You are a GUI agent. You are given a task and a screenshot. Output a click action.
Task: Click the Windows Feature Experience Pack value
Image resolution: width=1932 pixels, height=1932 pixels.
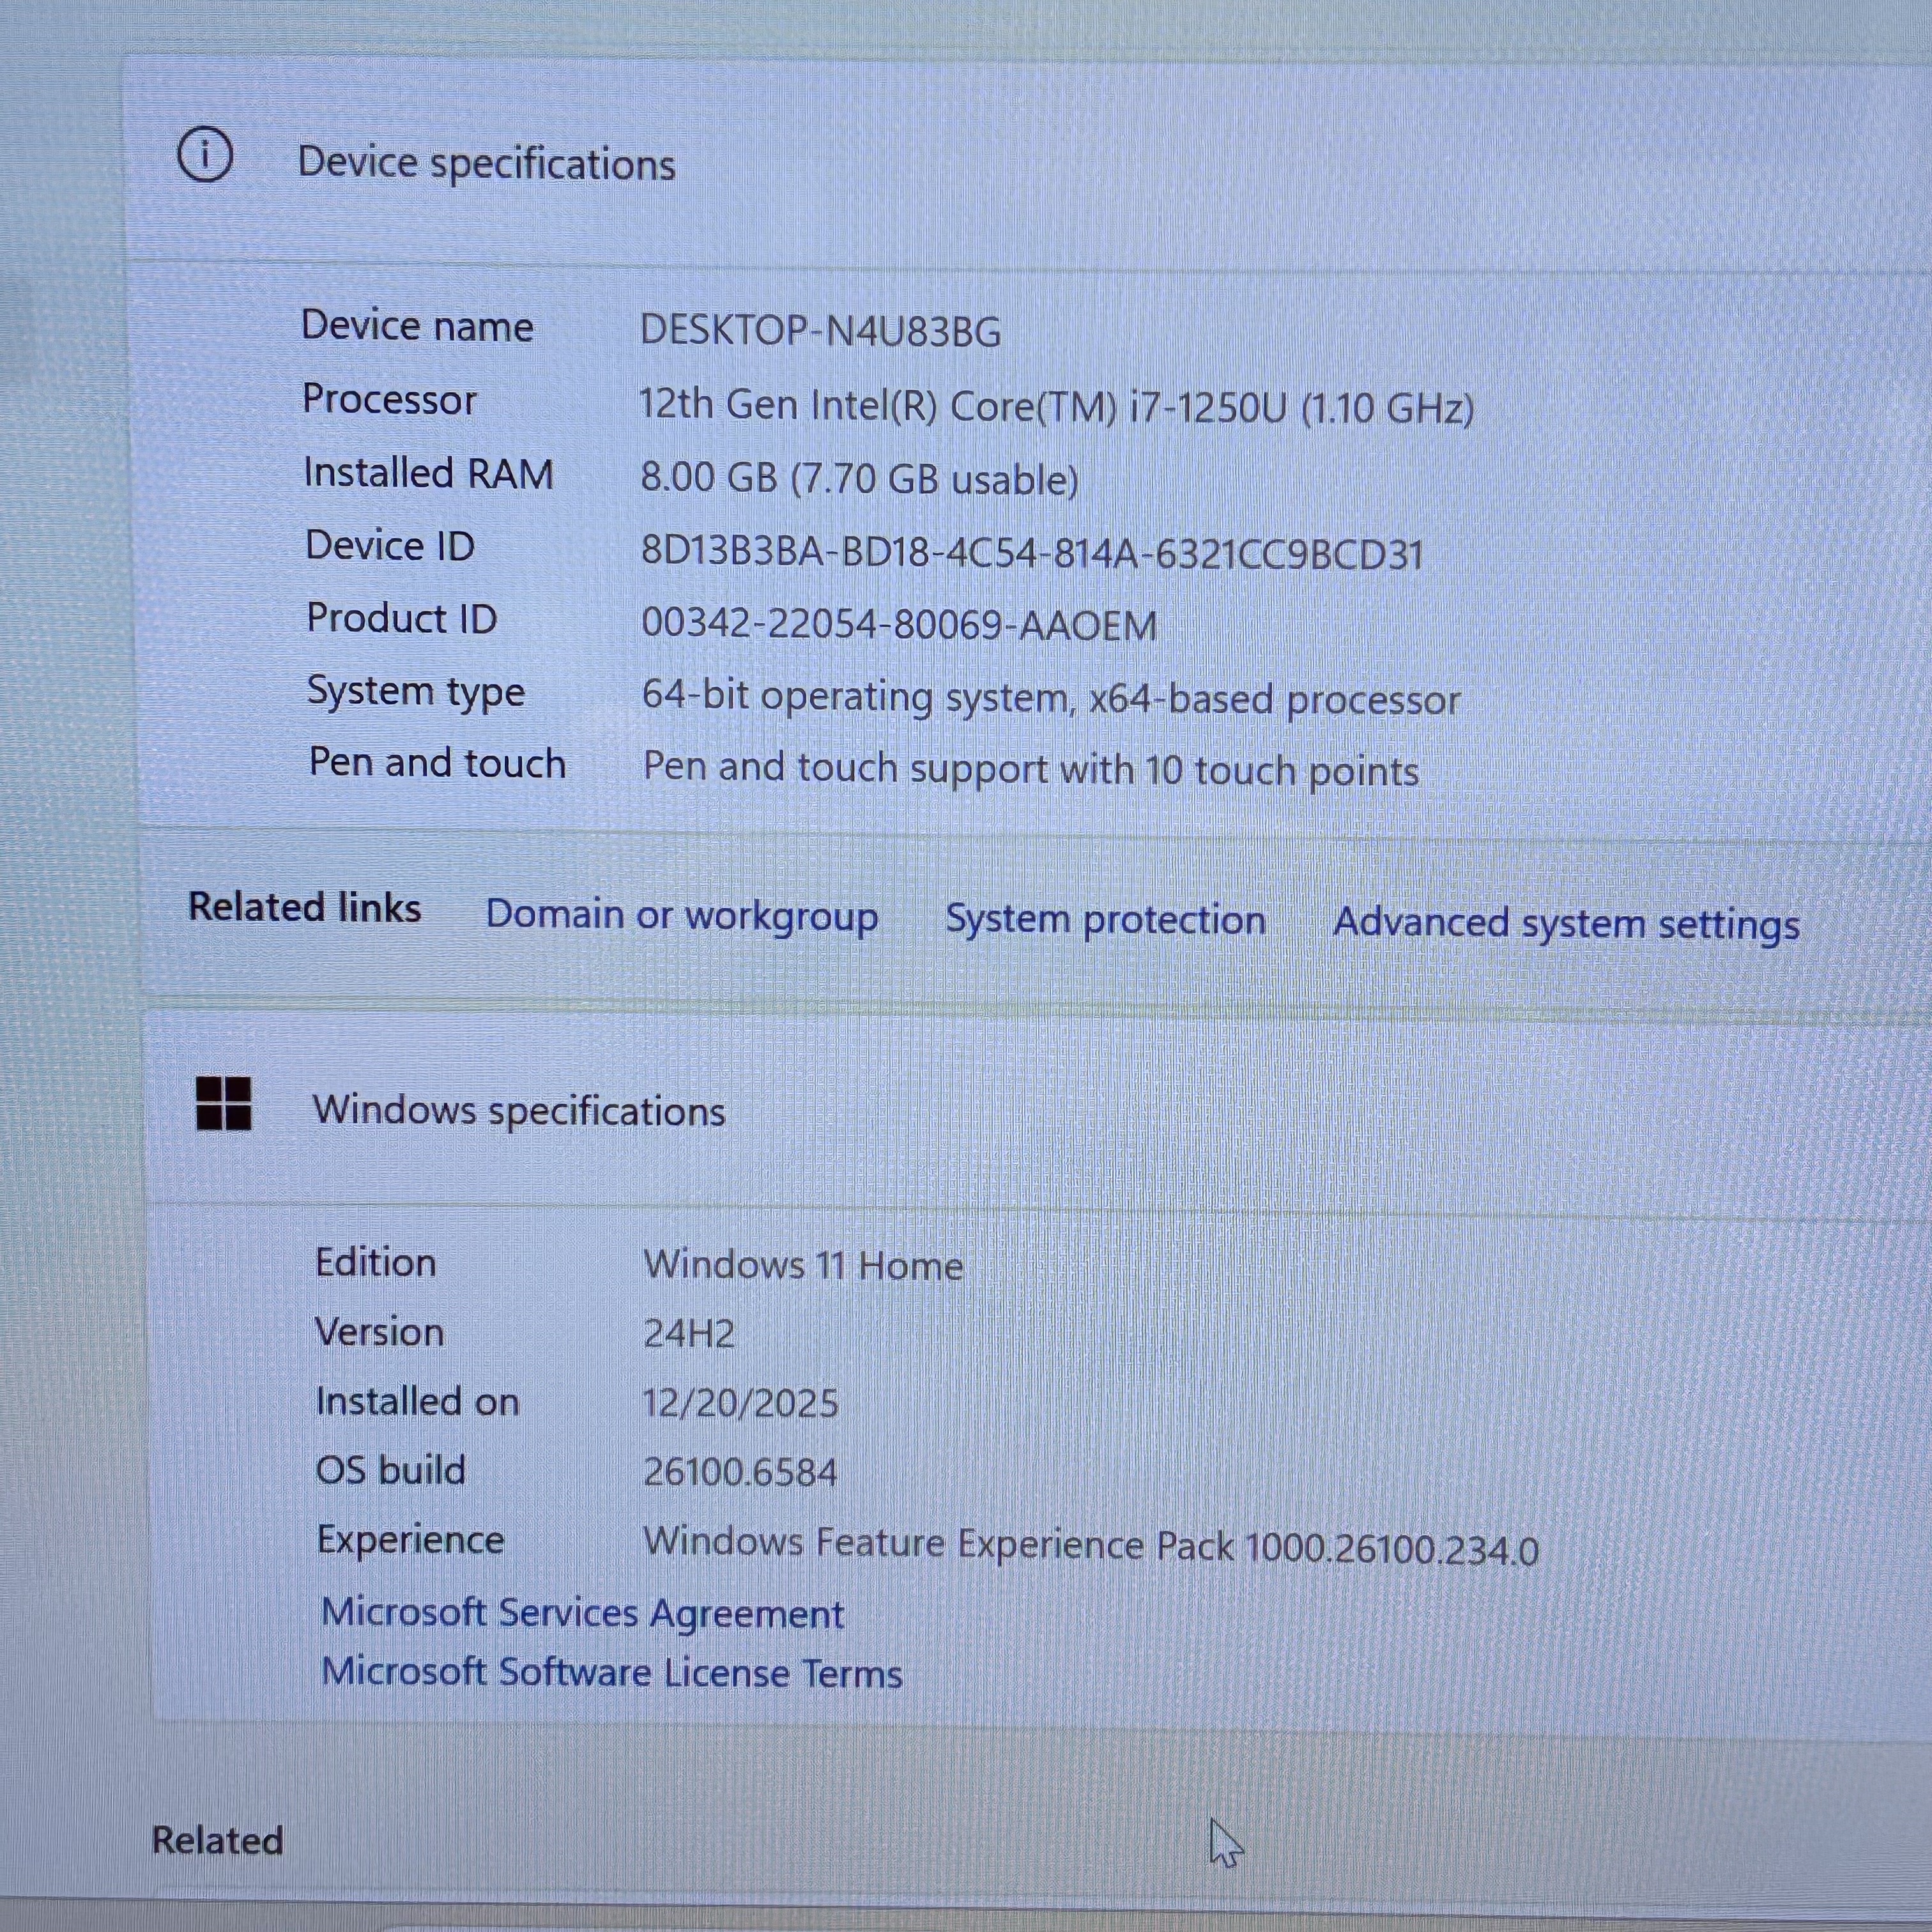click(x=1091, y=1546)
